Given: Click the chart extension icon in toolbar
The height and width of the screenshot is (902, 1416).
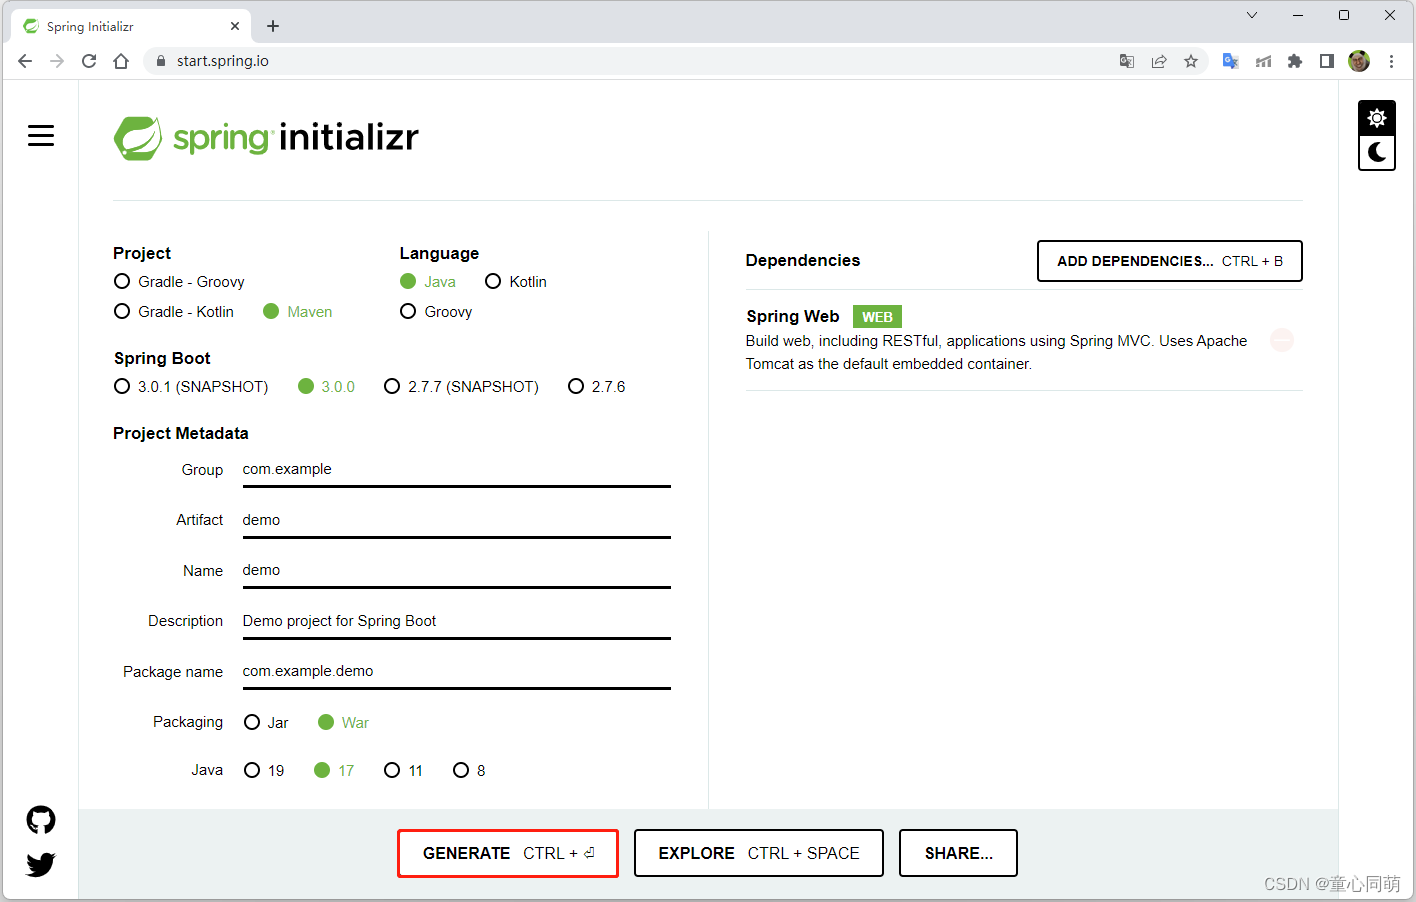Looking at the screenshot, I should pyautogui.click(x=1263, y=61).
